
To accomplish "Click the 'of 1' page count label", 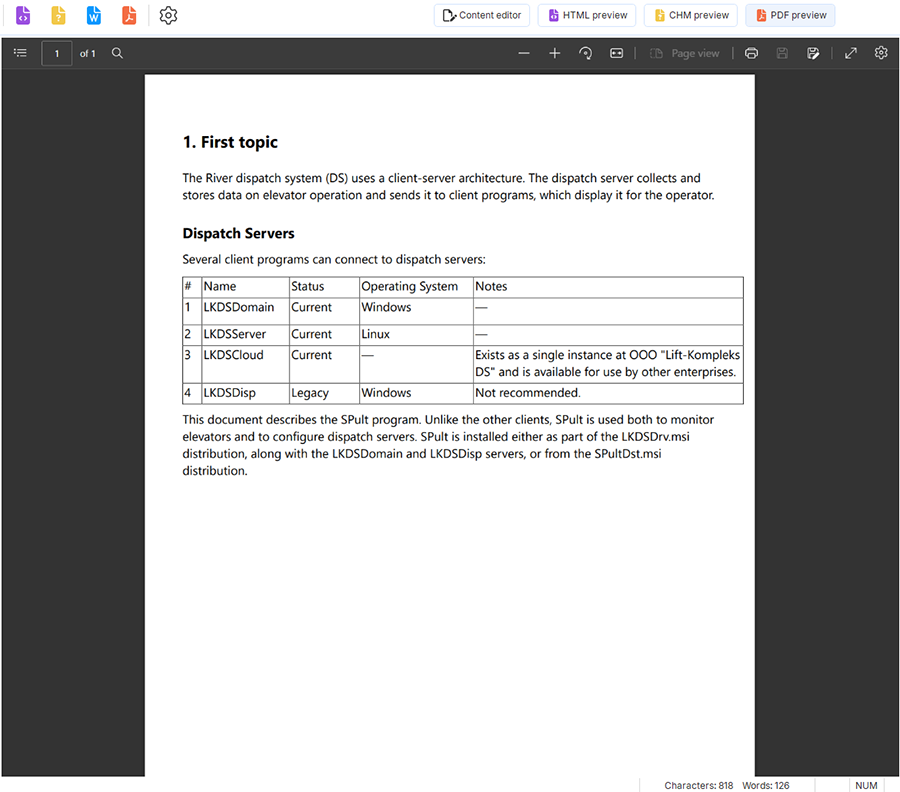I will (x=87, y=53).
